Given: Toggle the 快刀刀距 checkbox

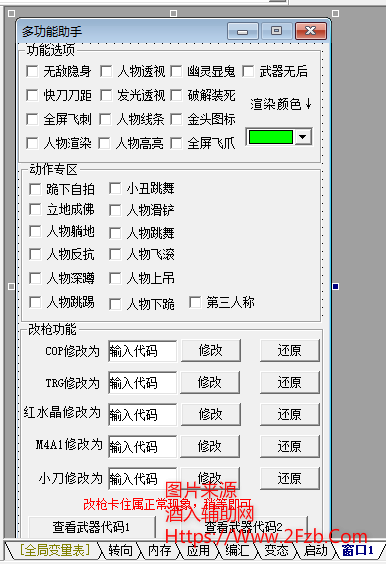Looking at the screenshot, I should tap(32, 95).
